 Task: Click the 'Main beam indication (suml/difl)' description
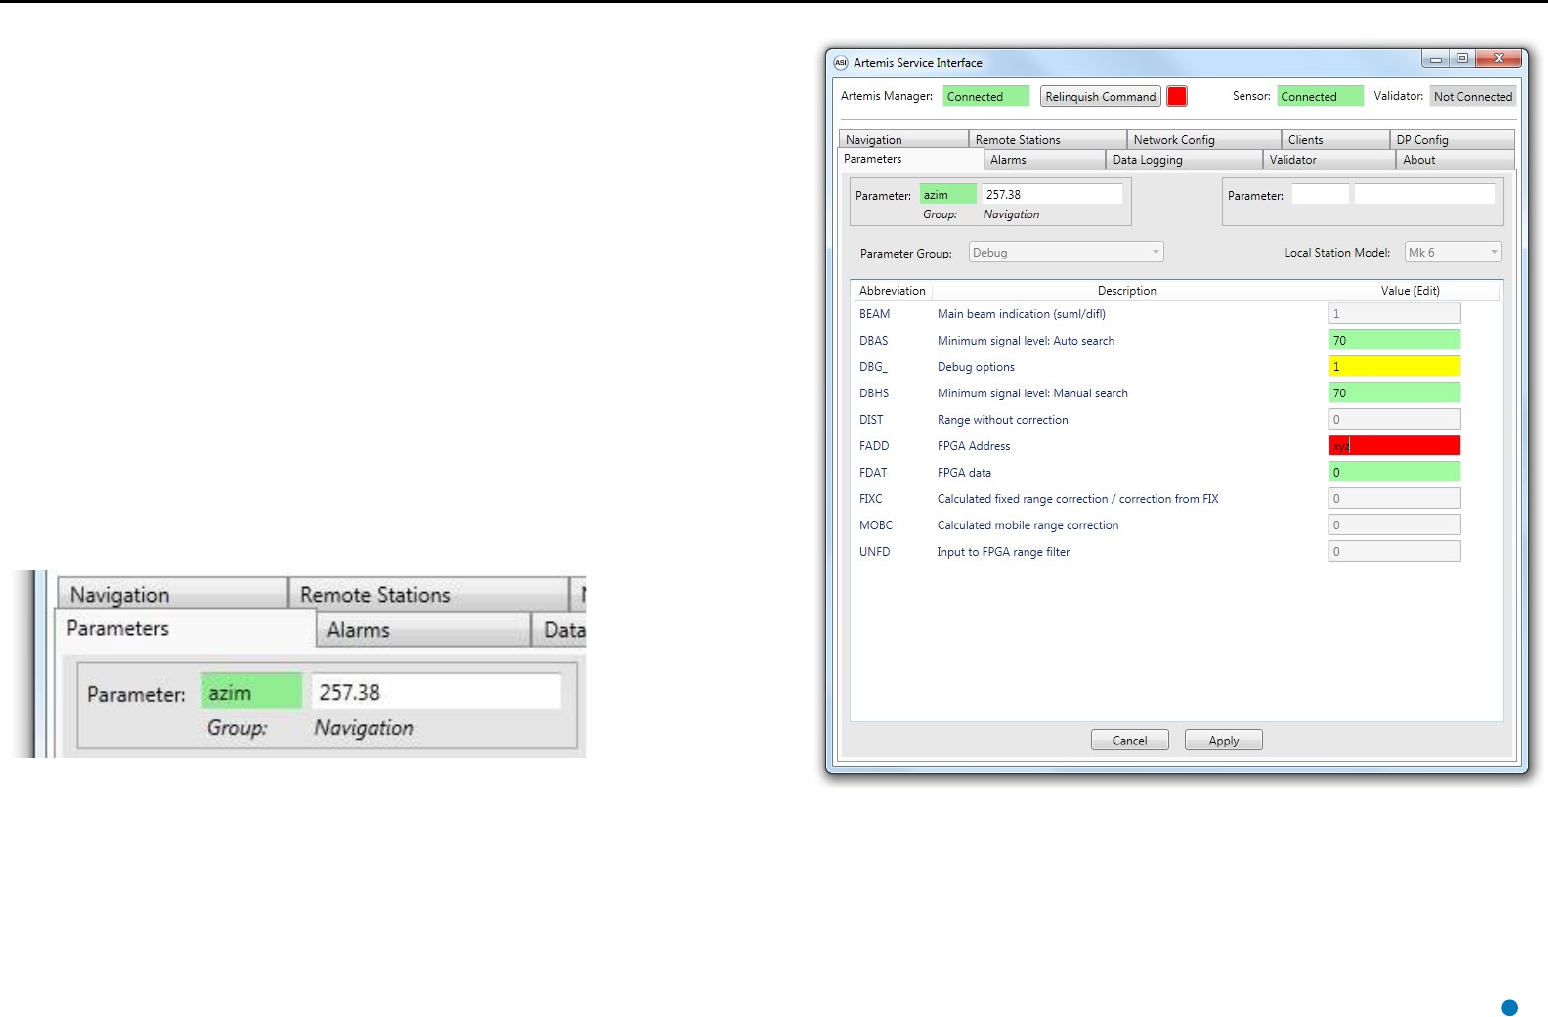coord(1021,314)
